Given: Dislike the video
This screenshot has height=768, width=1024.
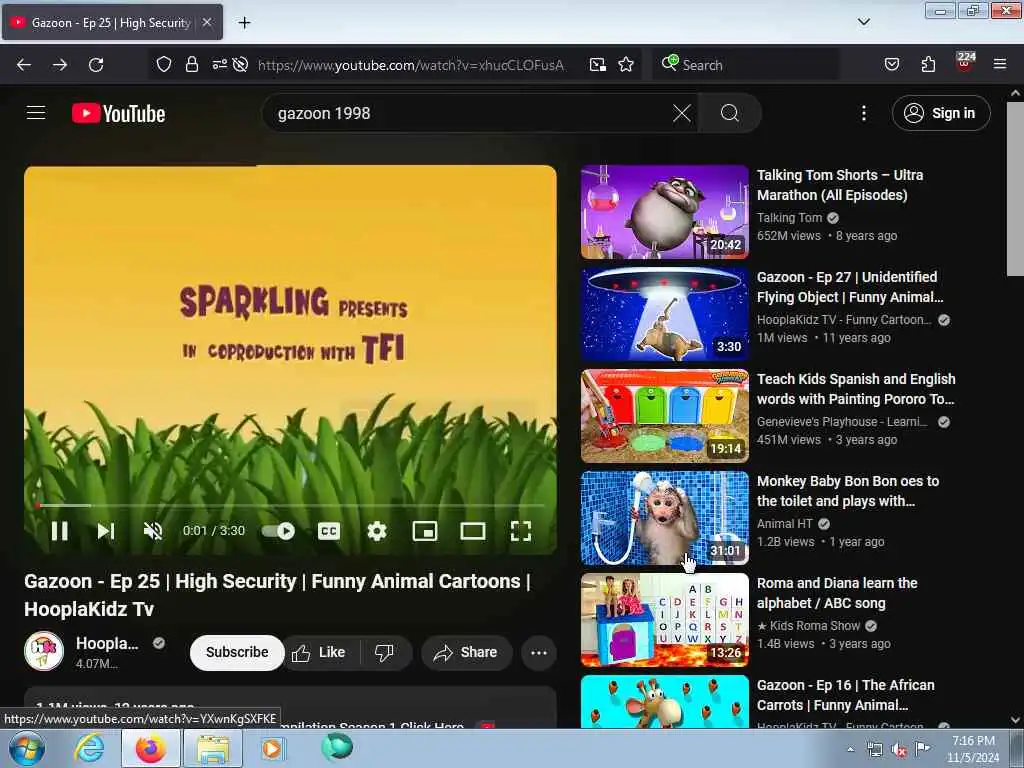Looking at the screenshot, I should [385, 652].
